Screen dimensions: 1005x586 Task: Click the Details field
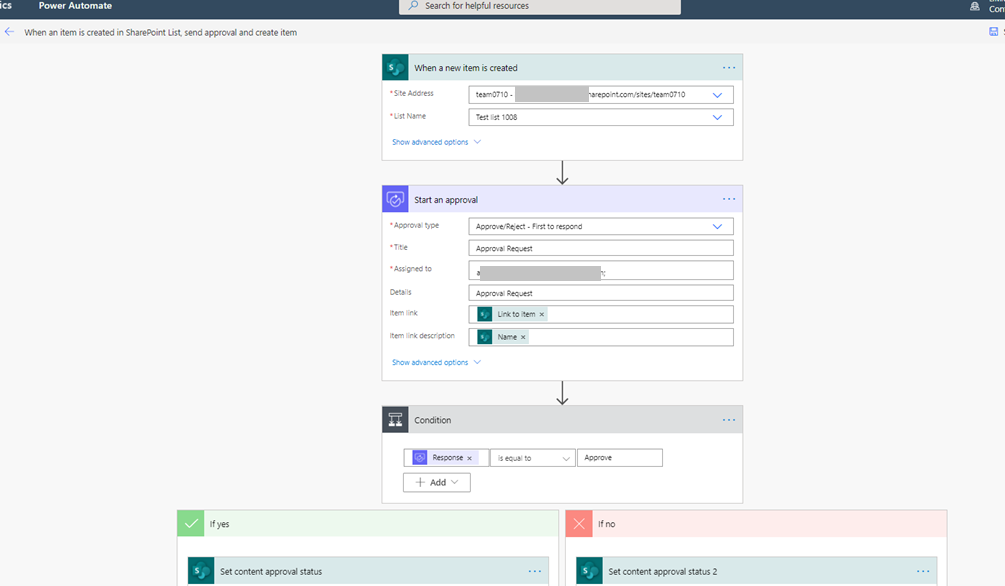click(x=601, y=293)
